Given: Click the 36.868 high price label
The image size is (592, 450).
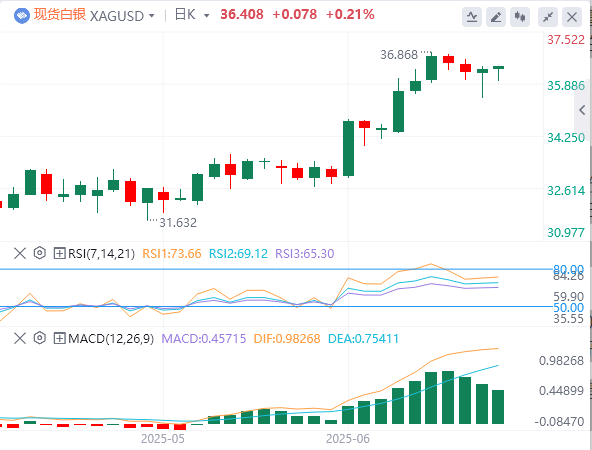Looking at the screenshot, I should point(399,55).
